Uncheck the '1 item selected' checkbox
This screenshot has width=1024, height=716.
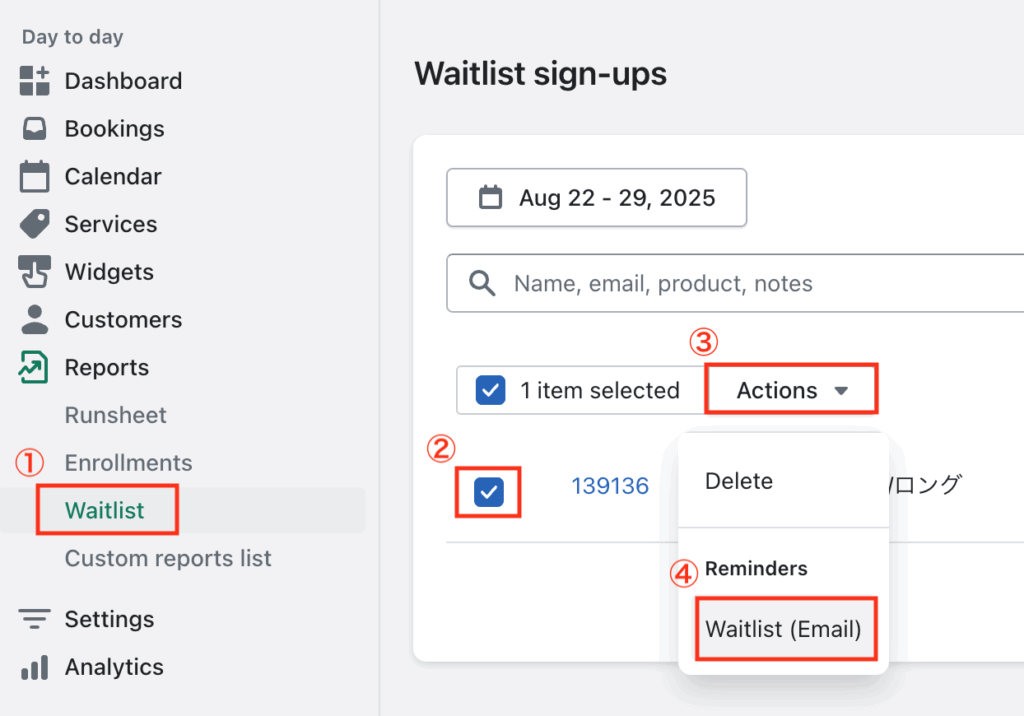pyautogui.click(x=490, y=390)
